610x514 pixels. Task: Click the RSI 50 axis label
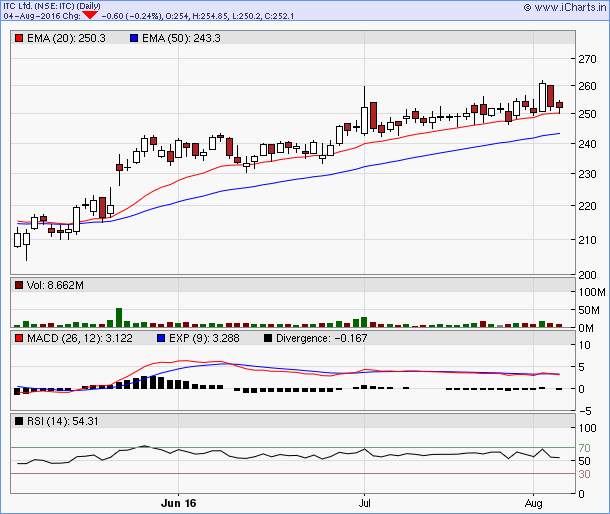pyautogui.click(x=584, y=461)
